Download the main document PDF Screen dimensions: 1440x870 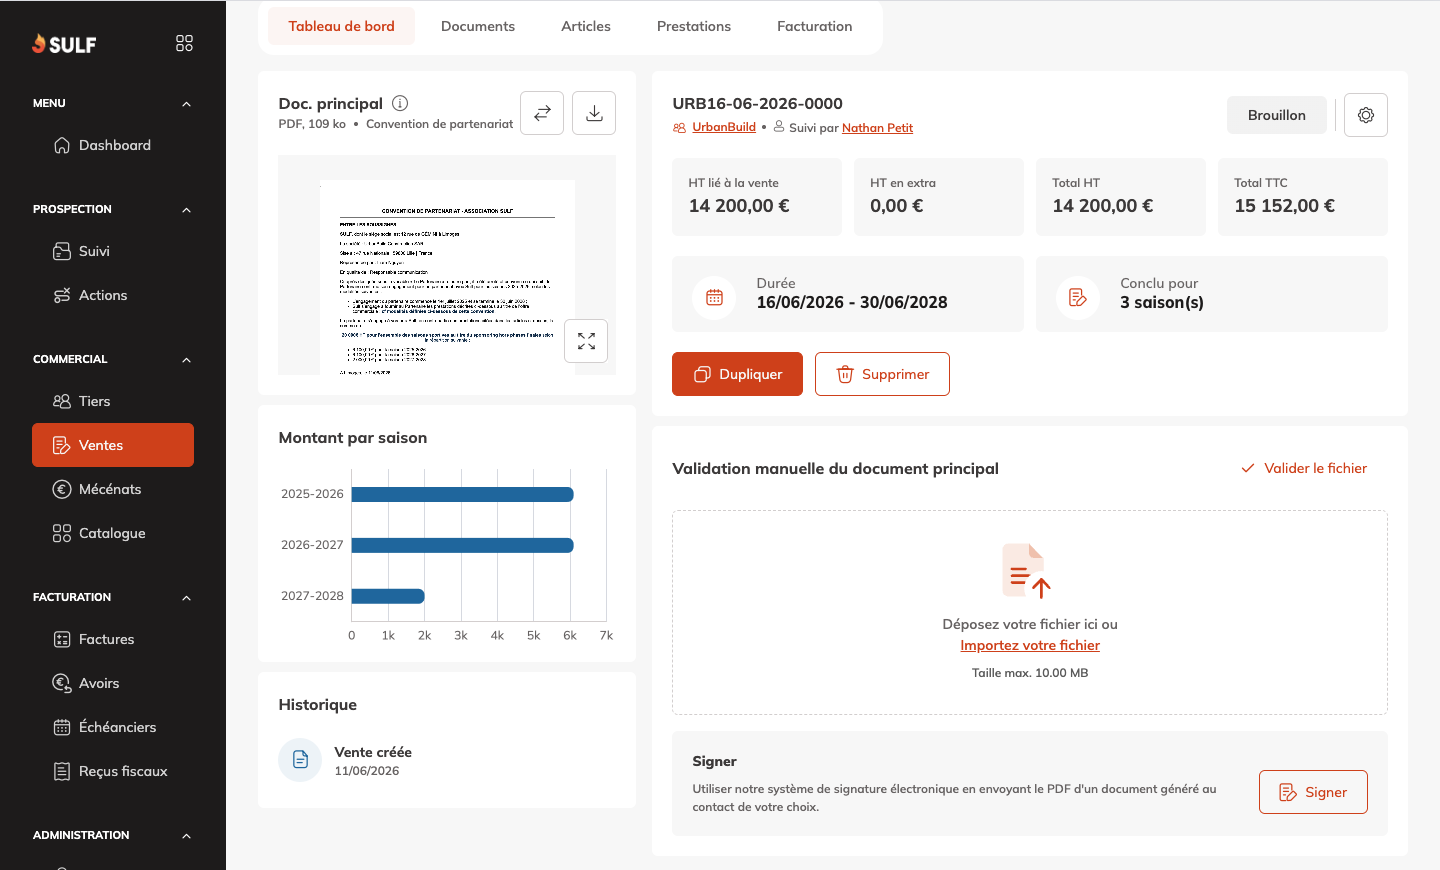click(594, 113)
